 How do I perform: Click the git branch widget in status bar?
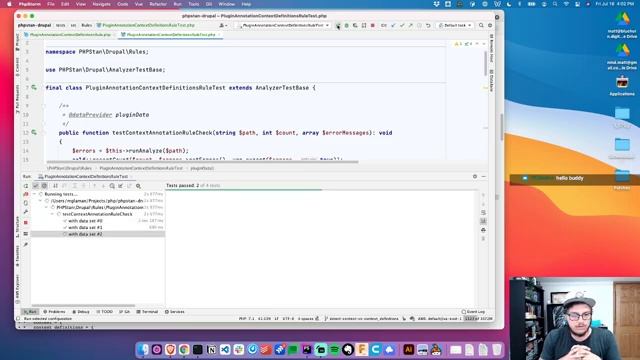[x=361, y=318]
